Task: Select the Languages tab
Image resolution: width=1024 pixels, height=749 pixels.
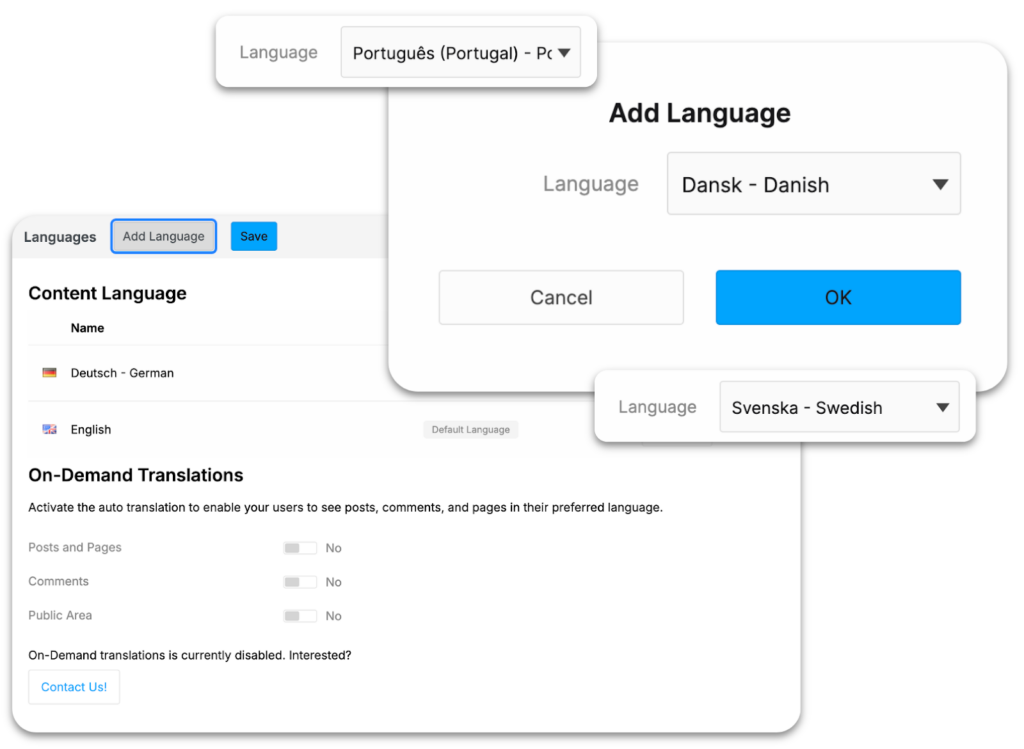Action: point(60,237)
